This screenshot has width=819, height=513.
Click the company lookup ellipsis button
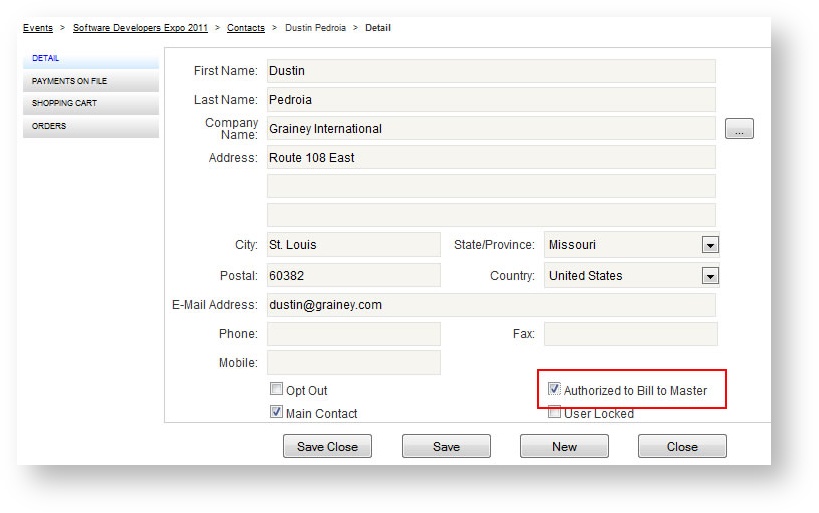pos(738,129)
